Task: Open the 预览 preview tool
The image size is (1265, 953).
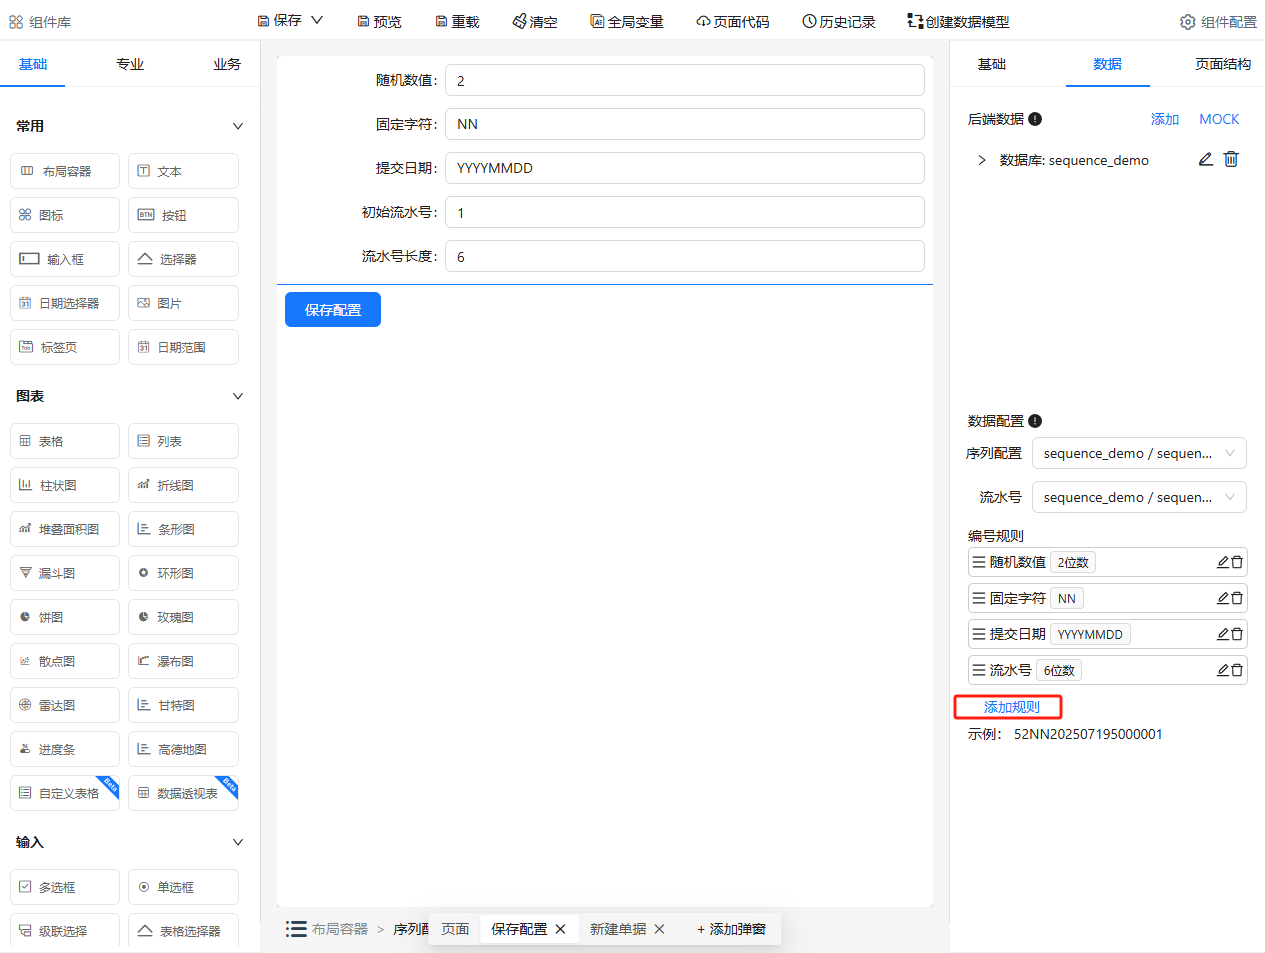Action: pyautogui.click(x=378, y=20)
